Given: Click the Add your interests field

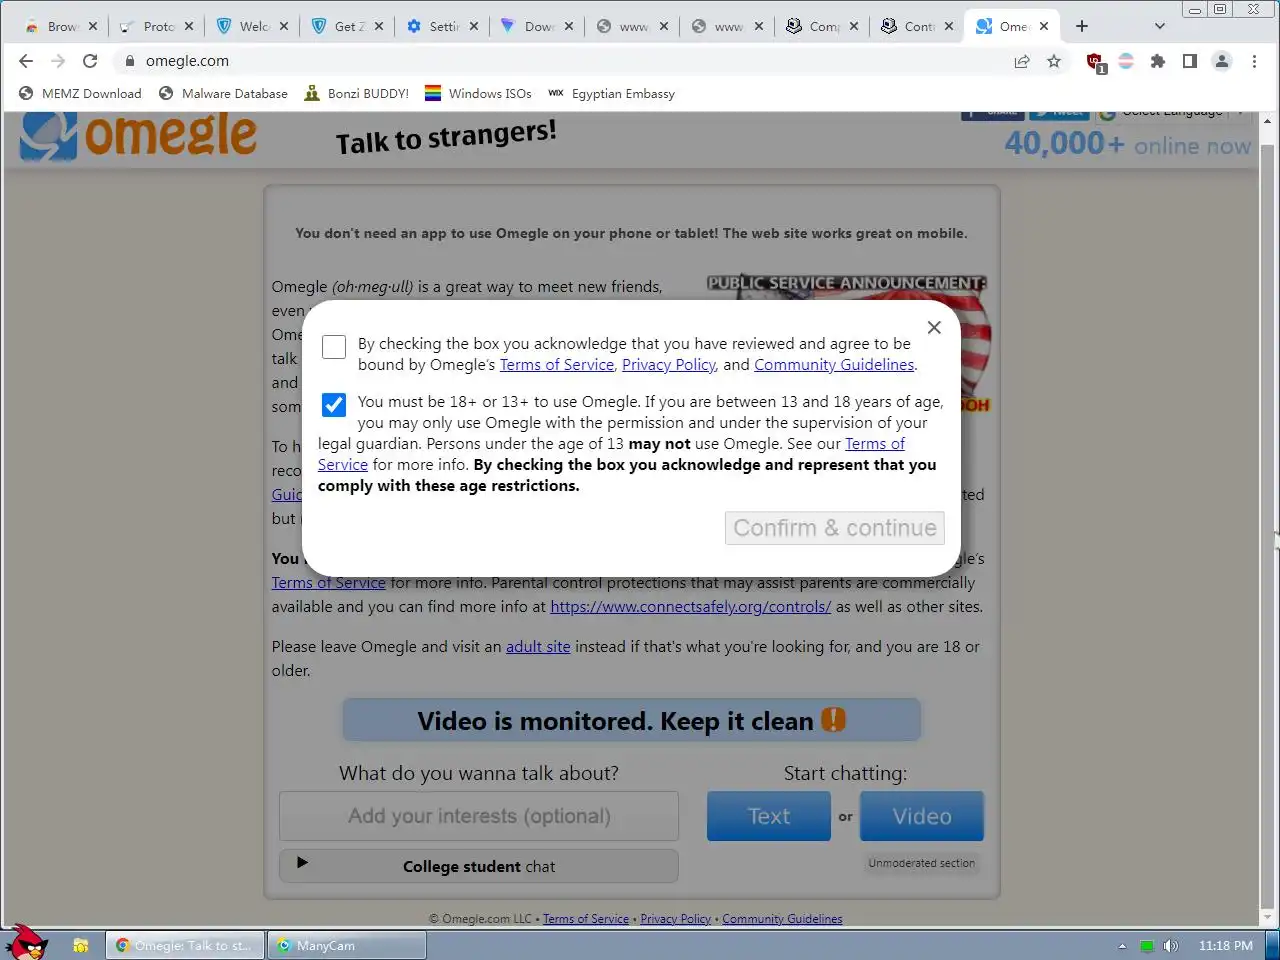Looking at the screenshot, I should click(479, 816).
